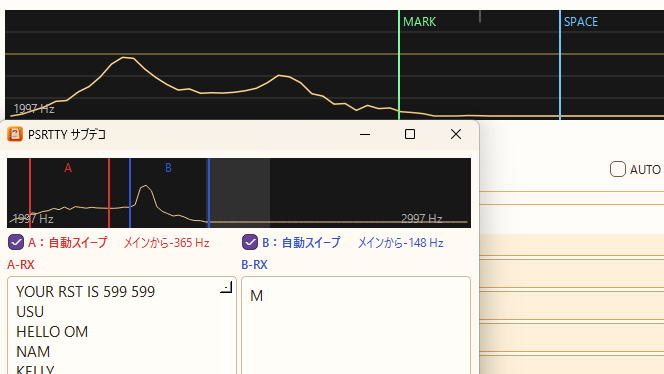
Task: Minimize the PSRTTY サブデコ window
Action: (365, 134)
